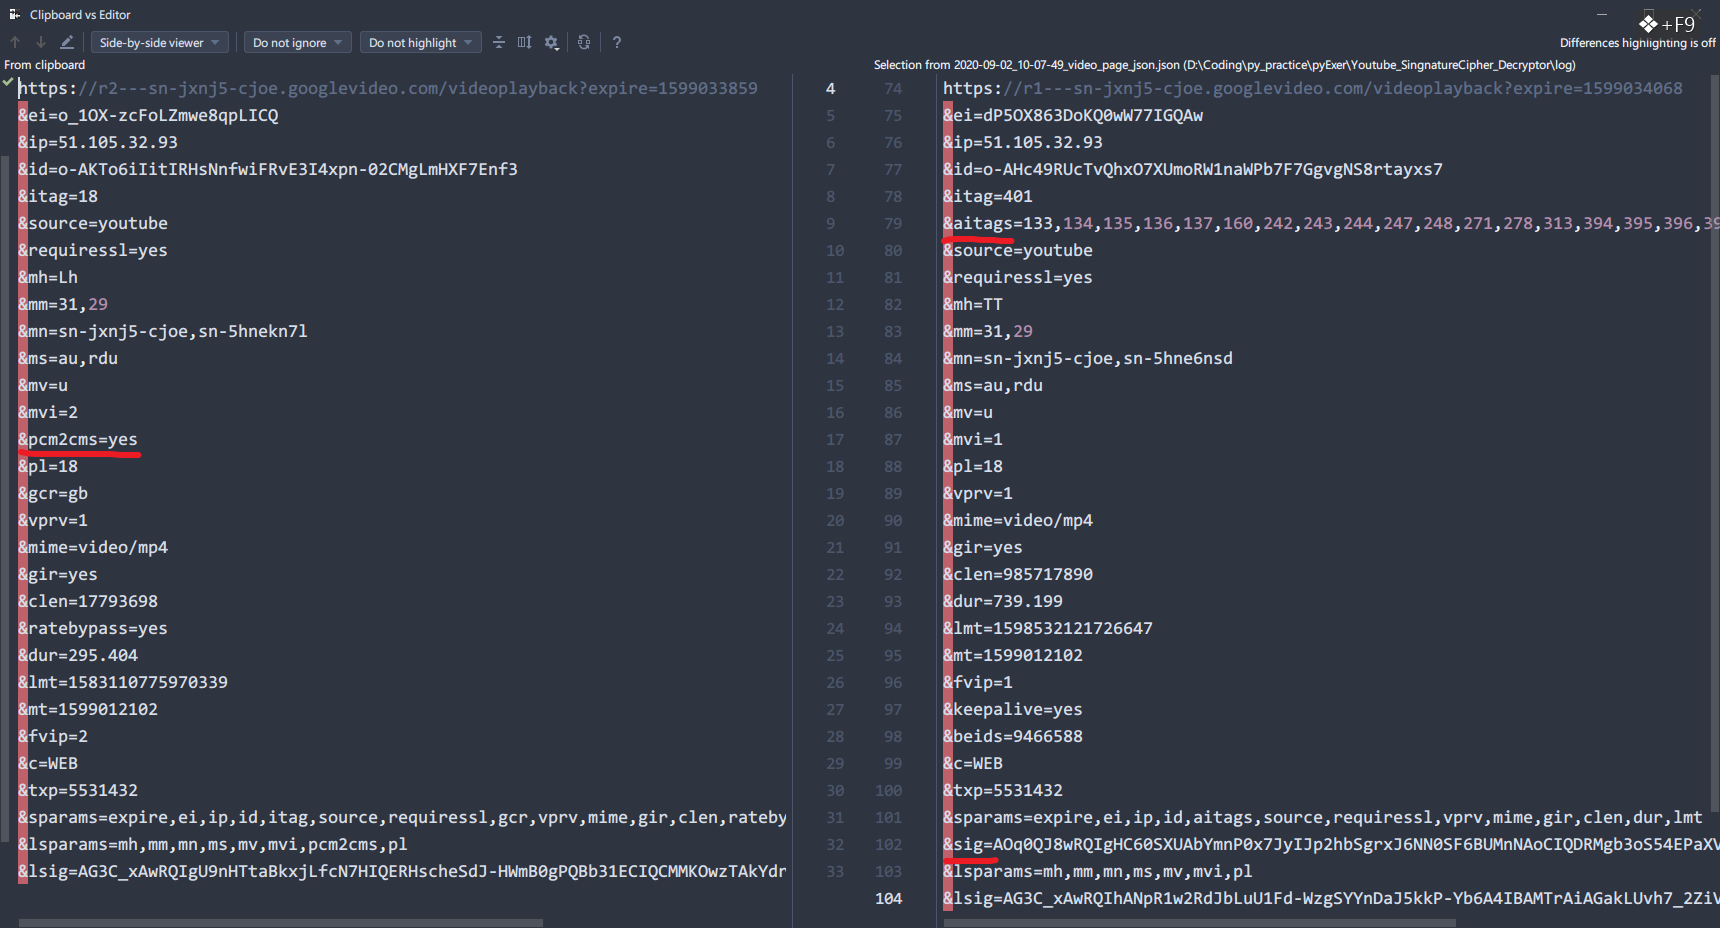Click the left line &lsparams ending pcm2cms,pl
The width and height of the screenshot is (1720, 928).
(213, 844)
